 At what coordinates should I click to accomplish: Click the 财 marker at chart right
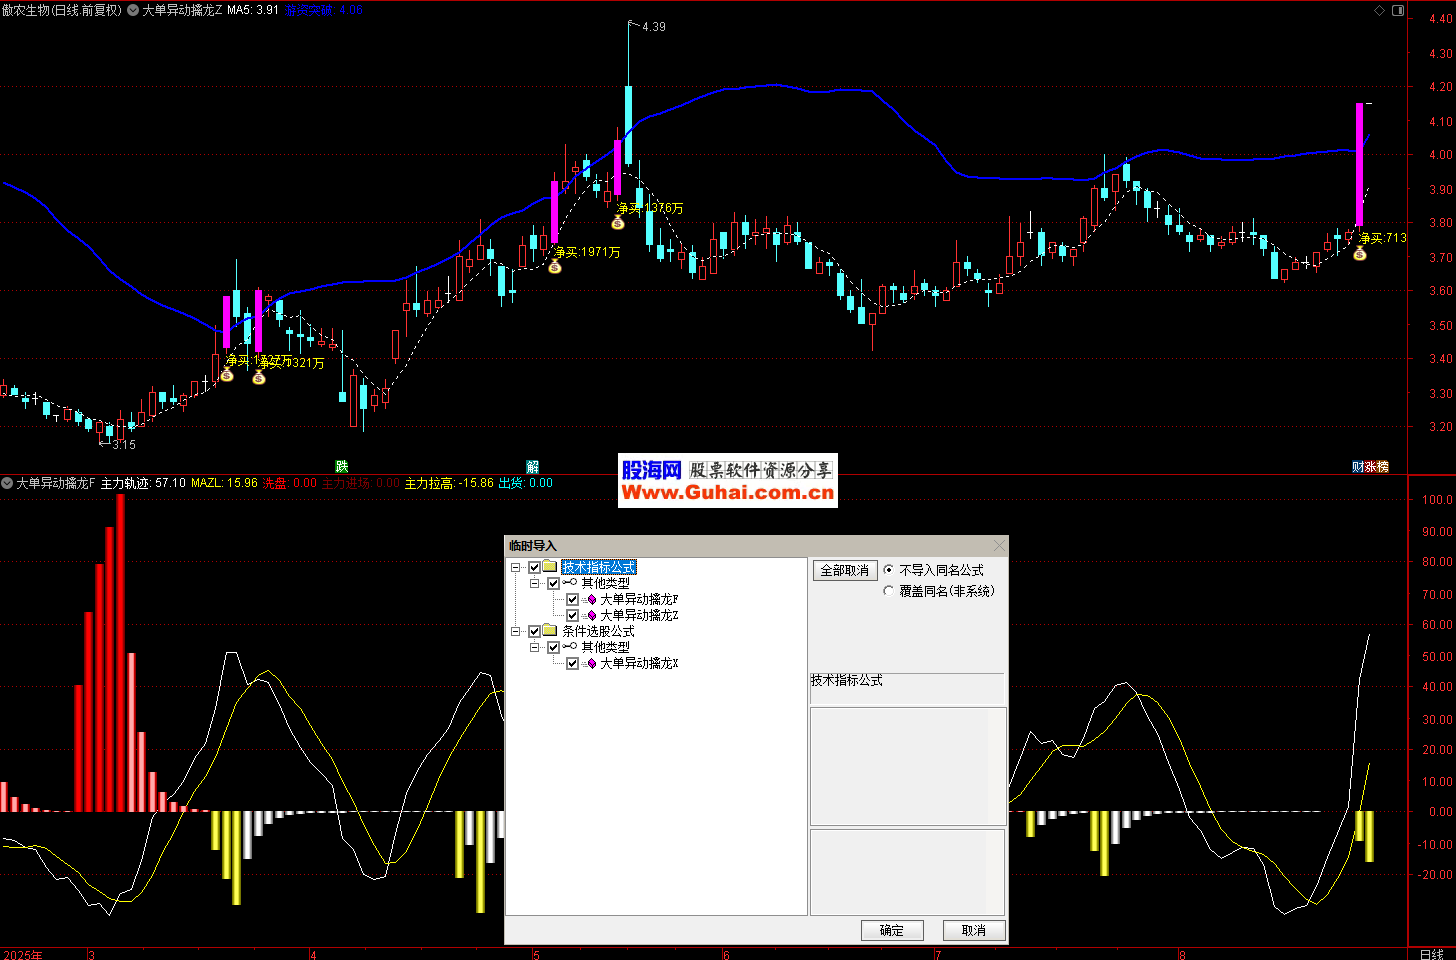[1358, 466]
